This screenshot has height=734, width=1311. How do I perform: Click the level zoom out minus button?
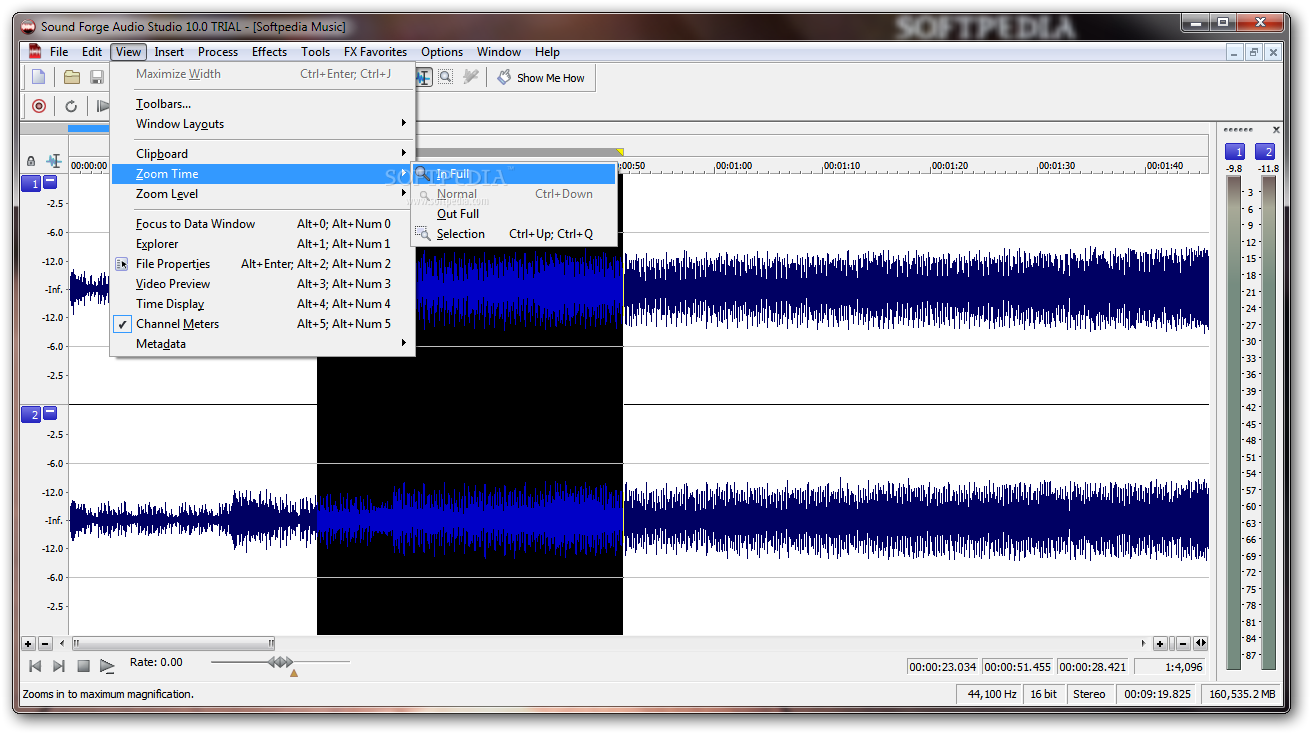click(45, 644)
